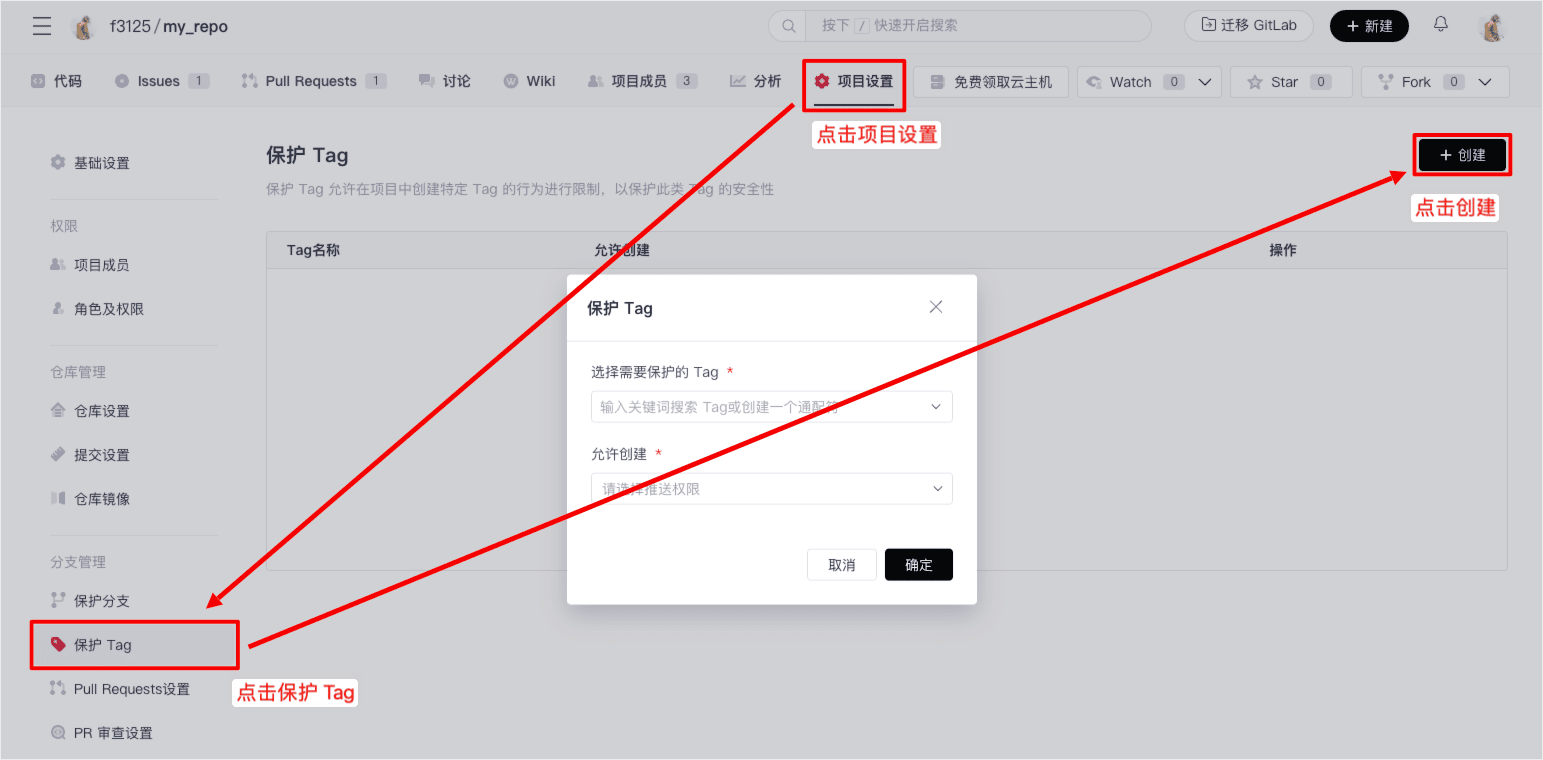Open the notification bell
The image size is (1543, 760).
pos(1441,25)
